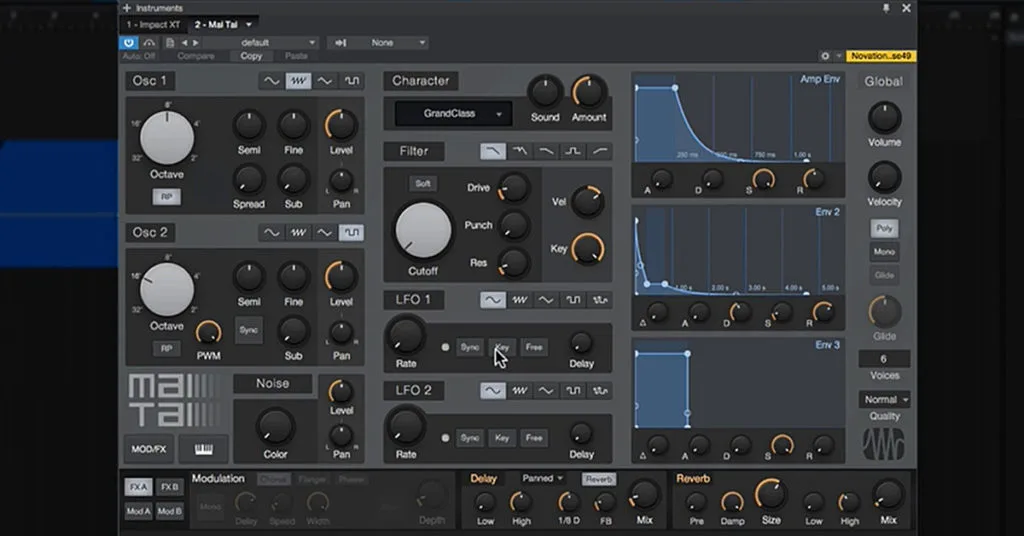Click the Global Volume knob
This screenshot has height=536, width=1024.
pyautogui.click(x=884, y=118)
